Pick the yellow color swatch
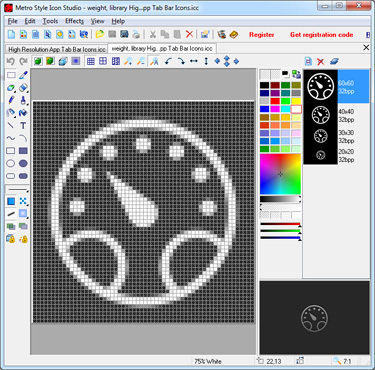The height and width of the screenshot is (370, 375). point(296,101)
